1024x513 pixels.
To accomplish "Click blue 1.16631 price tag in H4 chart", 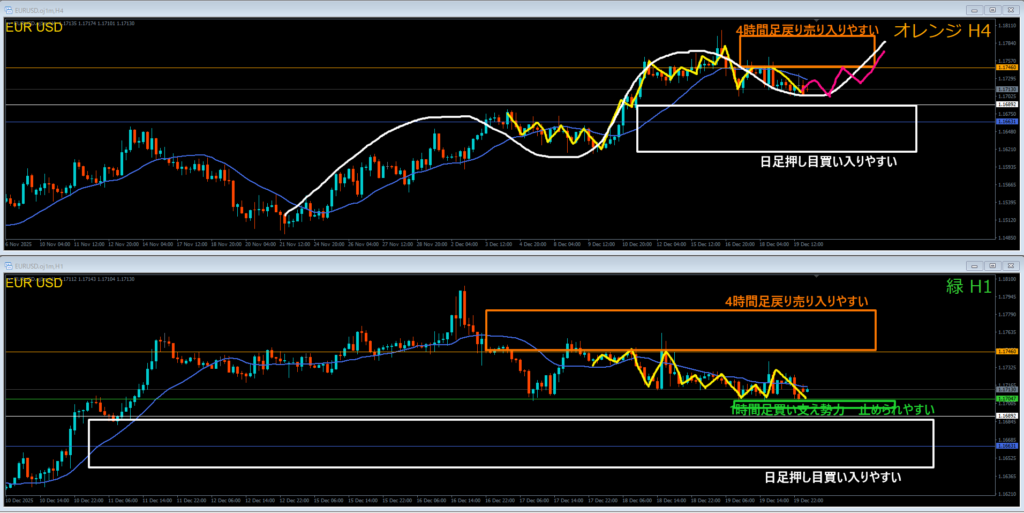I will [x=1006, y=121].
